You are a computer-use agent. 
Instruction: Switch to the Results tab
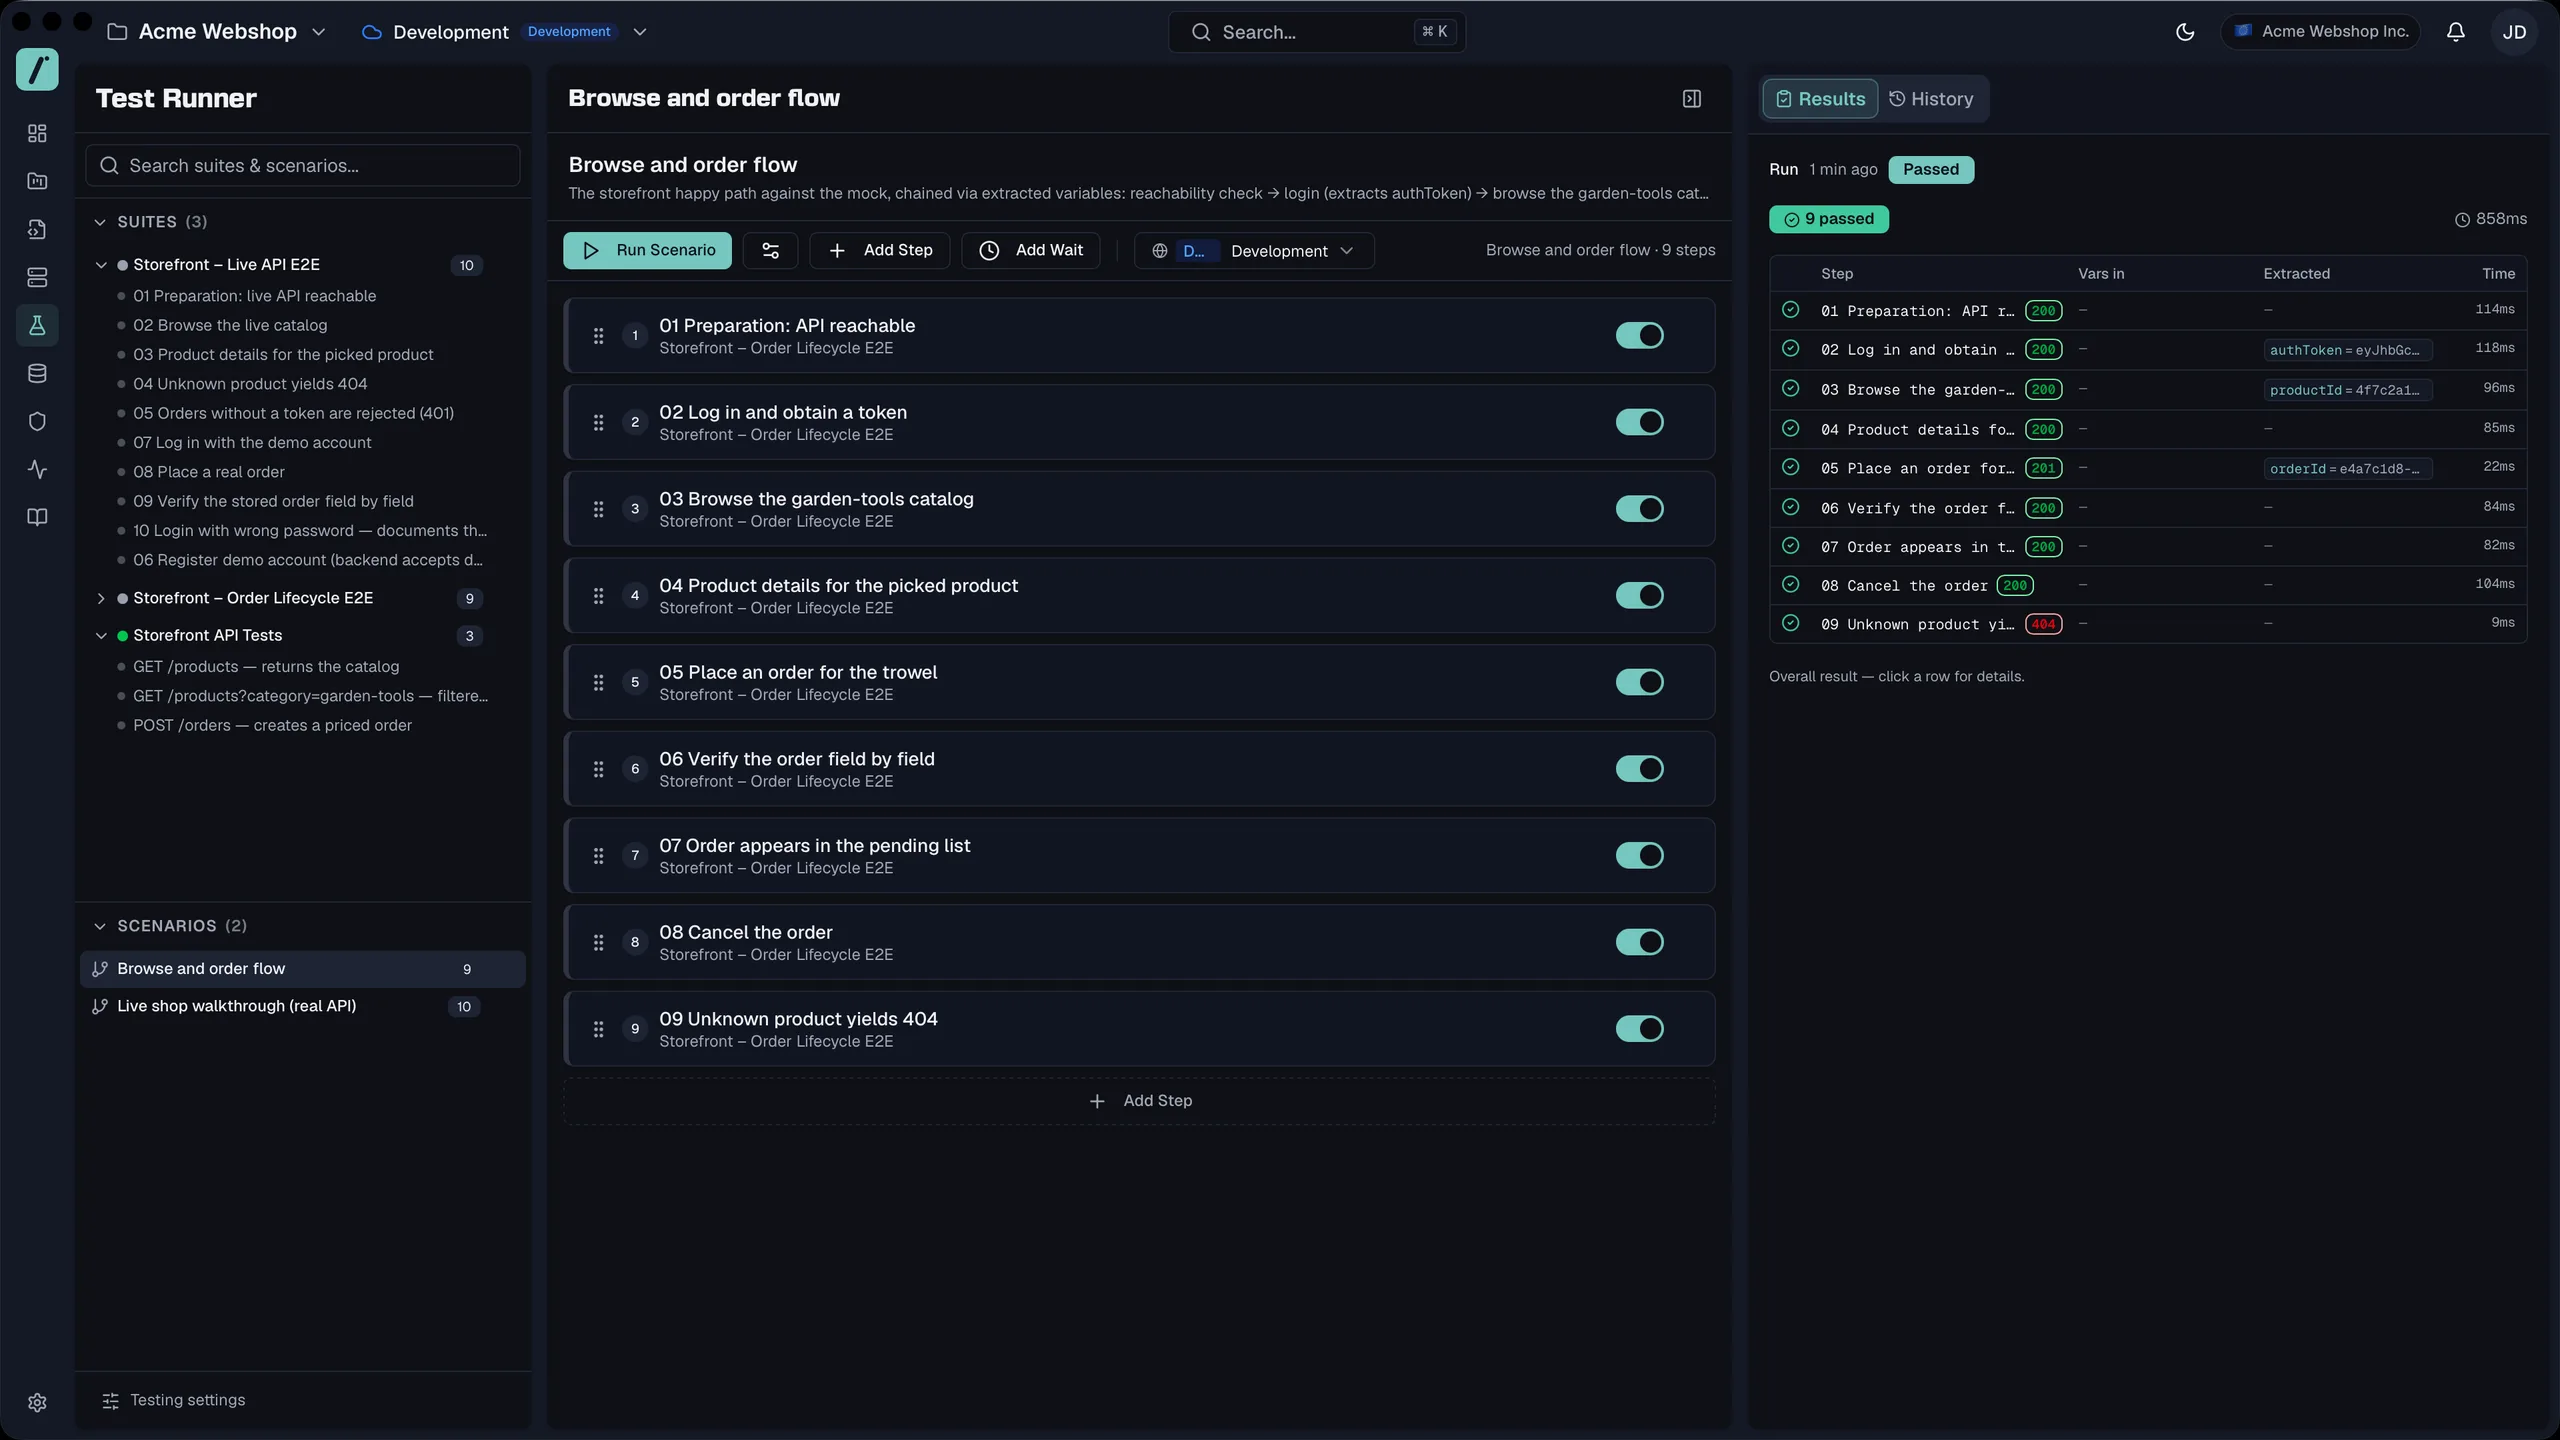[1820, 99]
